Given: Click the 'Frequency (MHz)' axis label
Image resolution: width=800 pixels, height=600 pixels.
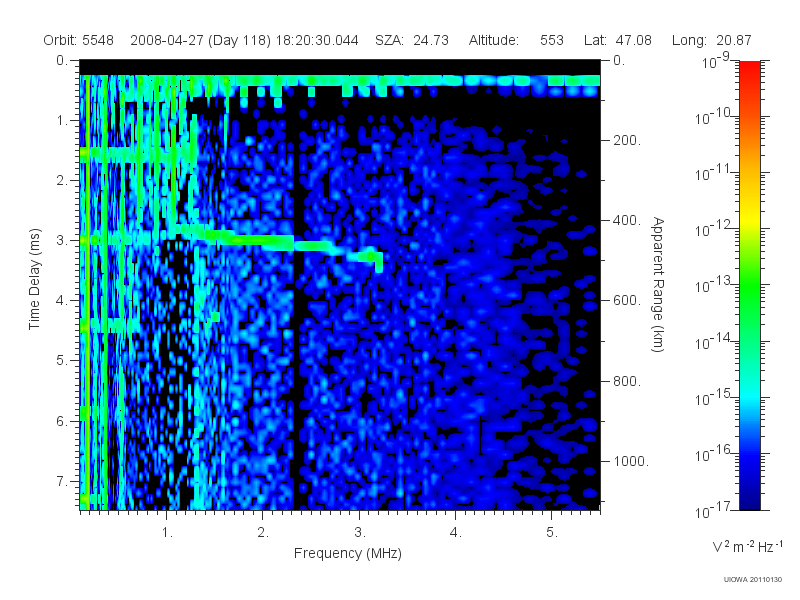Looking at the screenshot, I should click(347, 553).
